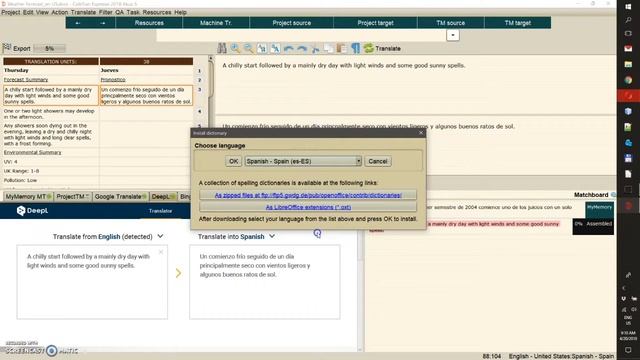Select the Google Translate tab
The height and width of the screenshot is (360, 640).
tap(120, 196)
